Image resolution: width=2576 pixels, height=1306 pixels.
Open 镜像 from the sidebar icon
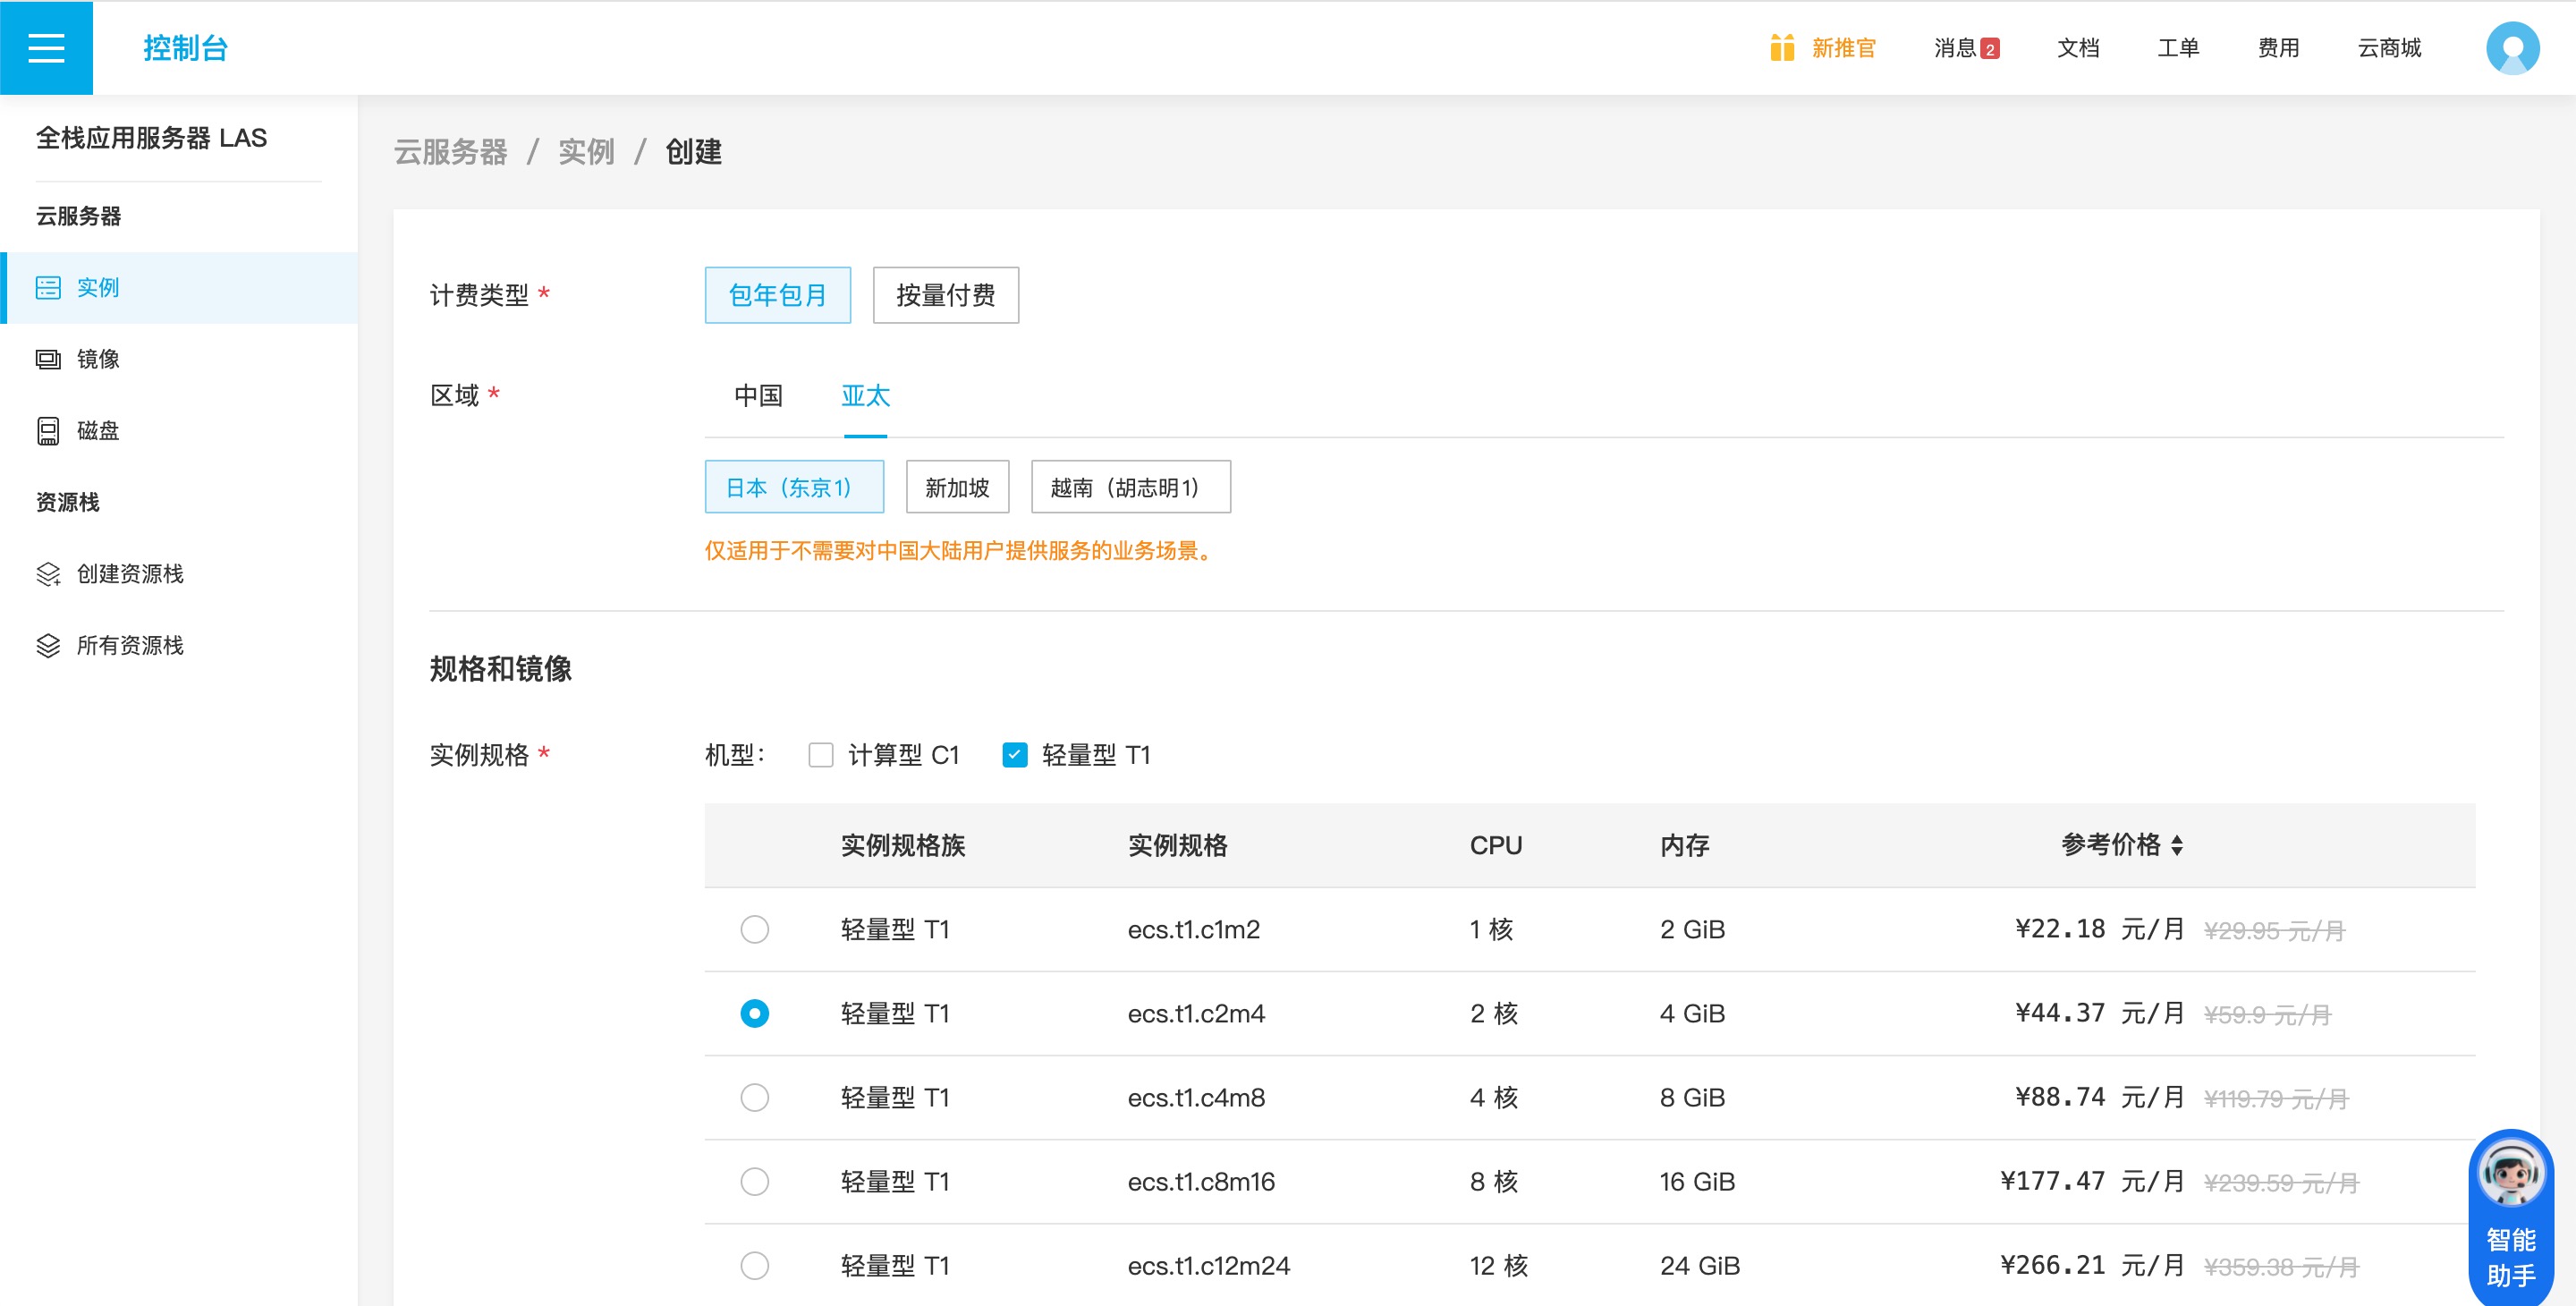(x=48, y=359)
